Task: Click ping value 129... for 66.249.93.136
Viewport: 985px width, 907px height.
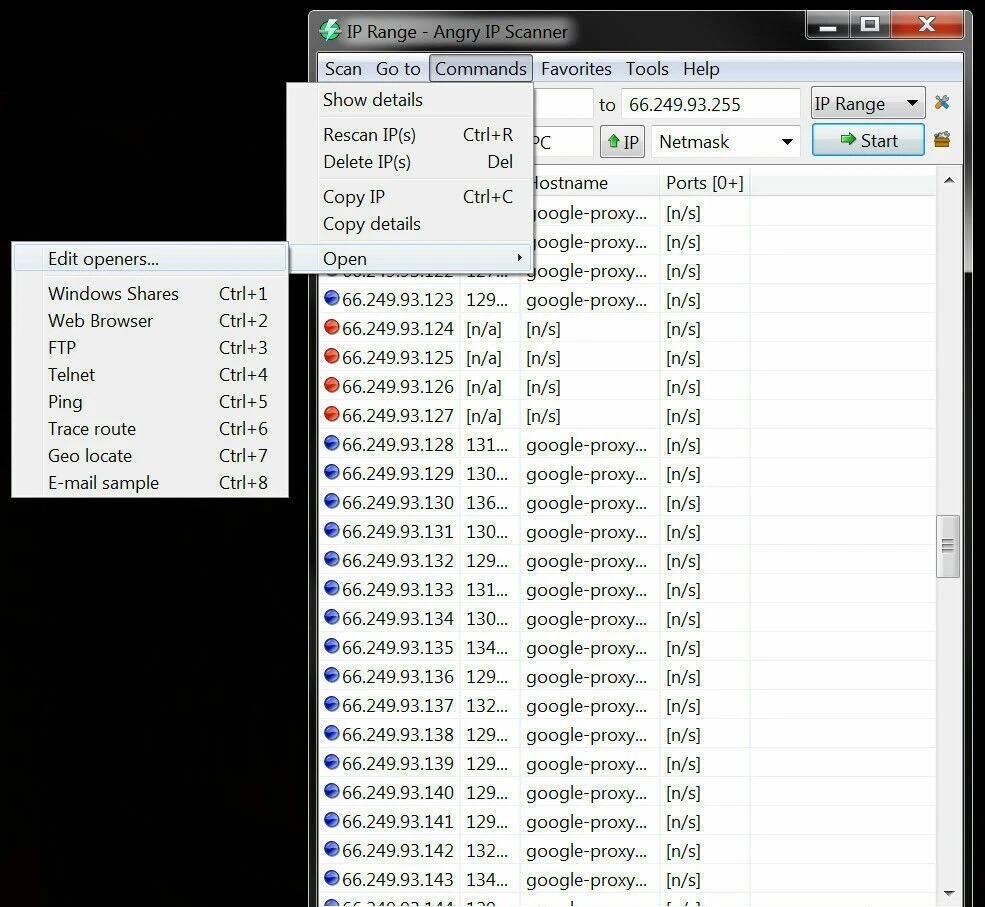Action: 487,676
